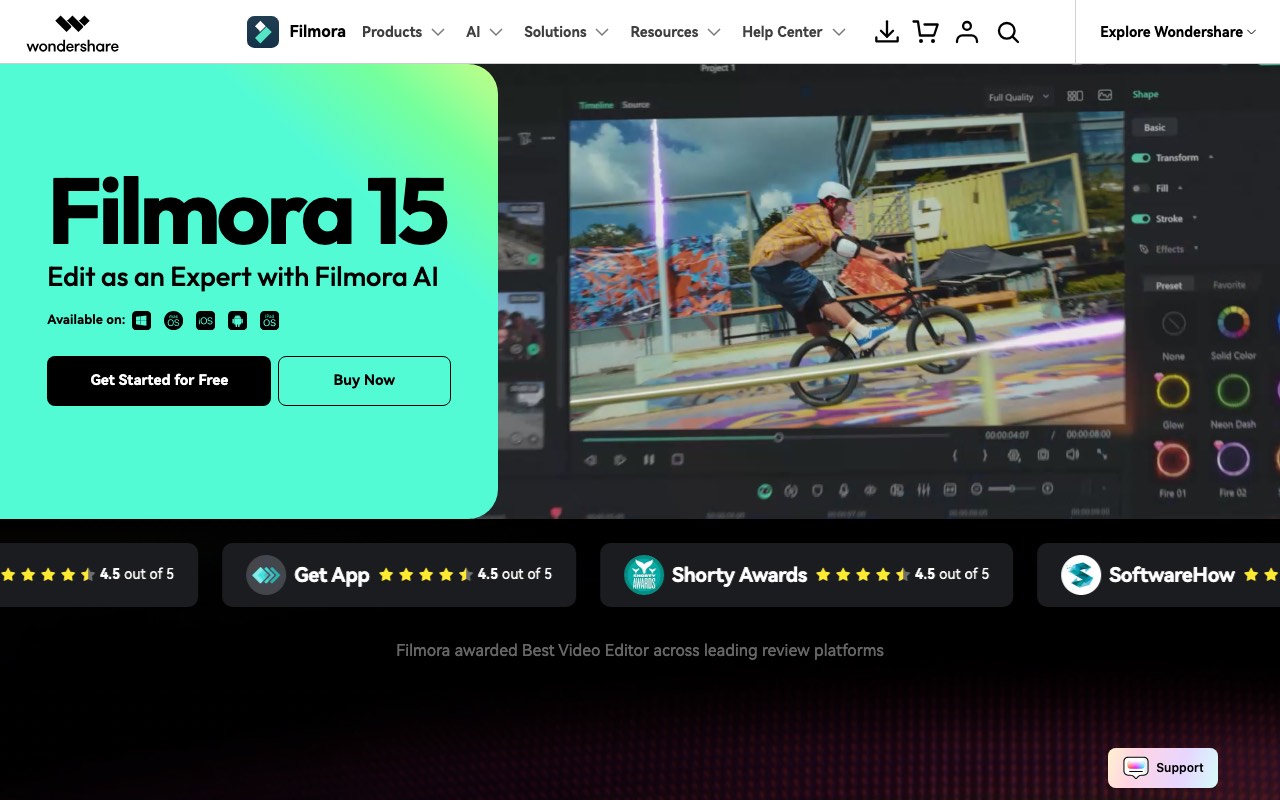Viewport: 1280px width, 800px height.
Task: Click the zoom slider in preview toolbar
Action: (1010, 489)
